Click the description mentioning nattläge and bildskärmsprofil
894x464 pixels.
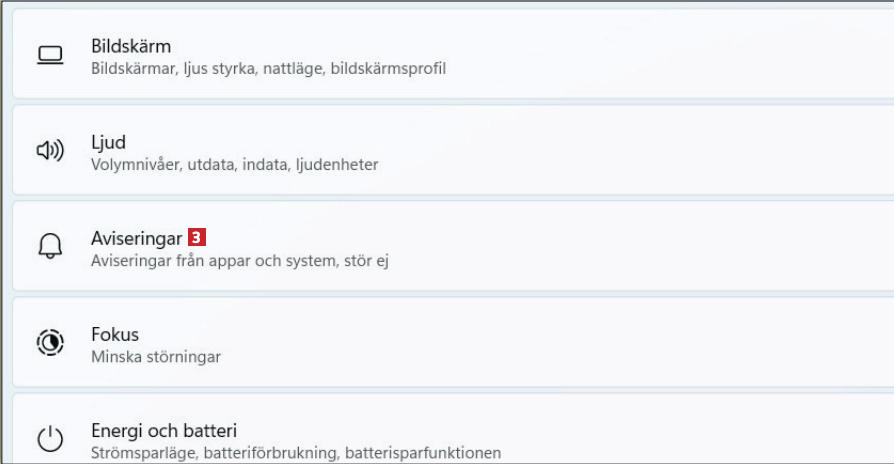pyautogui.click(x=268, y=69)
